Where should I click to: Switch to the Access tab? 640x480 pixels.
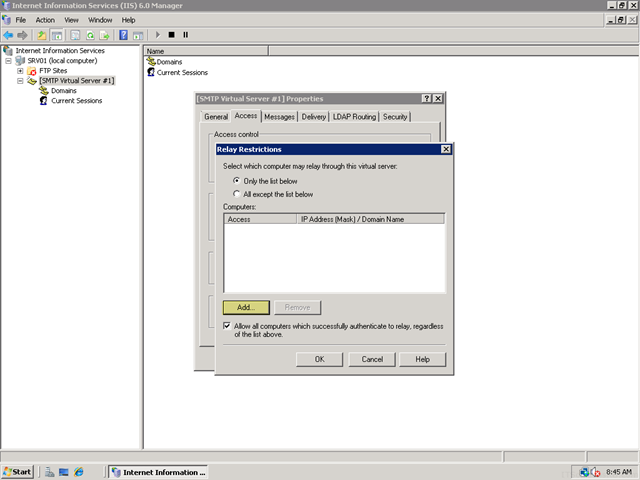(246, 116)
